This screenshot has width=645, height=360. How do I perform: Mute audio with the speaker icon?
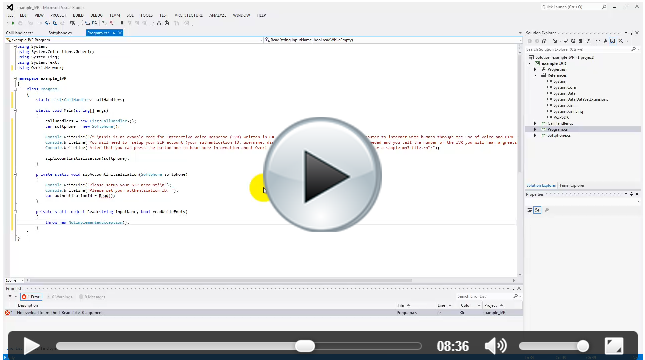[x=496, y=346]
